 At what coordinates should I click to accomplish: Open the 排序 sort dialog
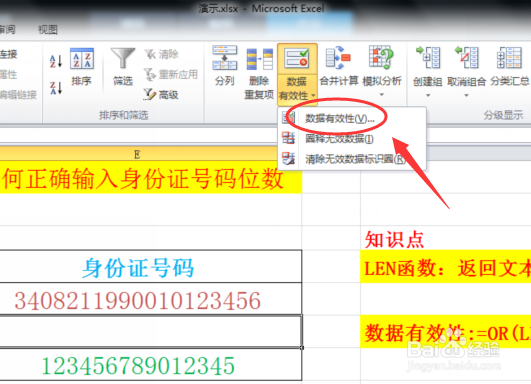tap(82, 67)
